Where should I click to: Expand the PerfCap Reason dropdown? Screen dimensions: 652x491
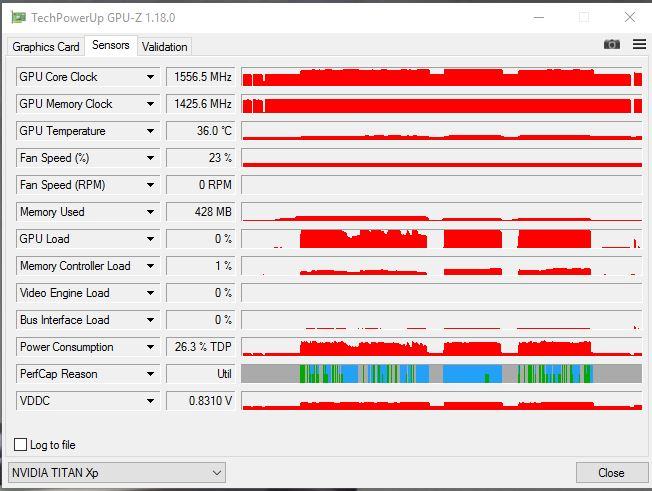[x=151, y=374]
